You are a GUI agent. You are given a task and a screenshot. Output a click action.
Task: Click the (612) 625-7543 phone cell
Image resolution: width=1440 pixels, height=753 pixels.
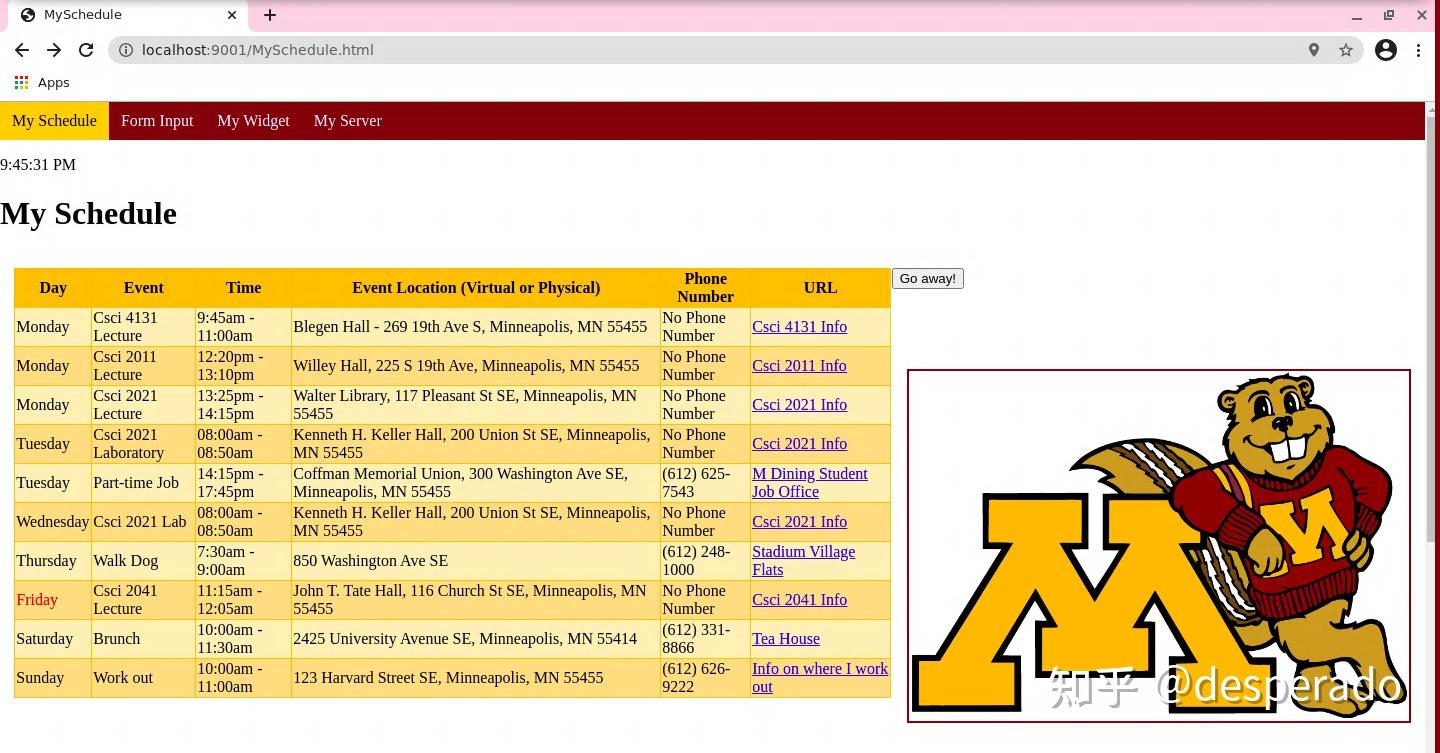[705, 483]
